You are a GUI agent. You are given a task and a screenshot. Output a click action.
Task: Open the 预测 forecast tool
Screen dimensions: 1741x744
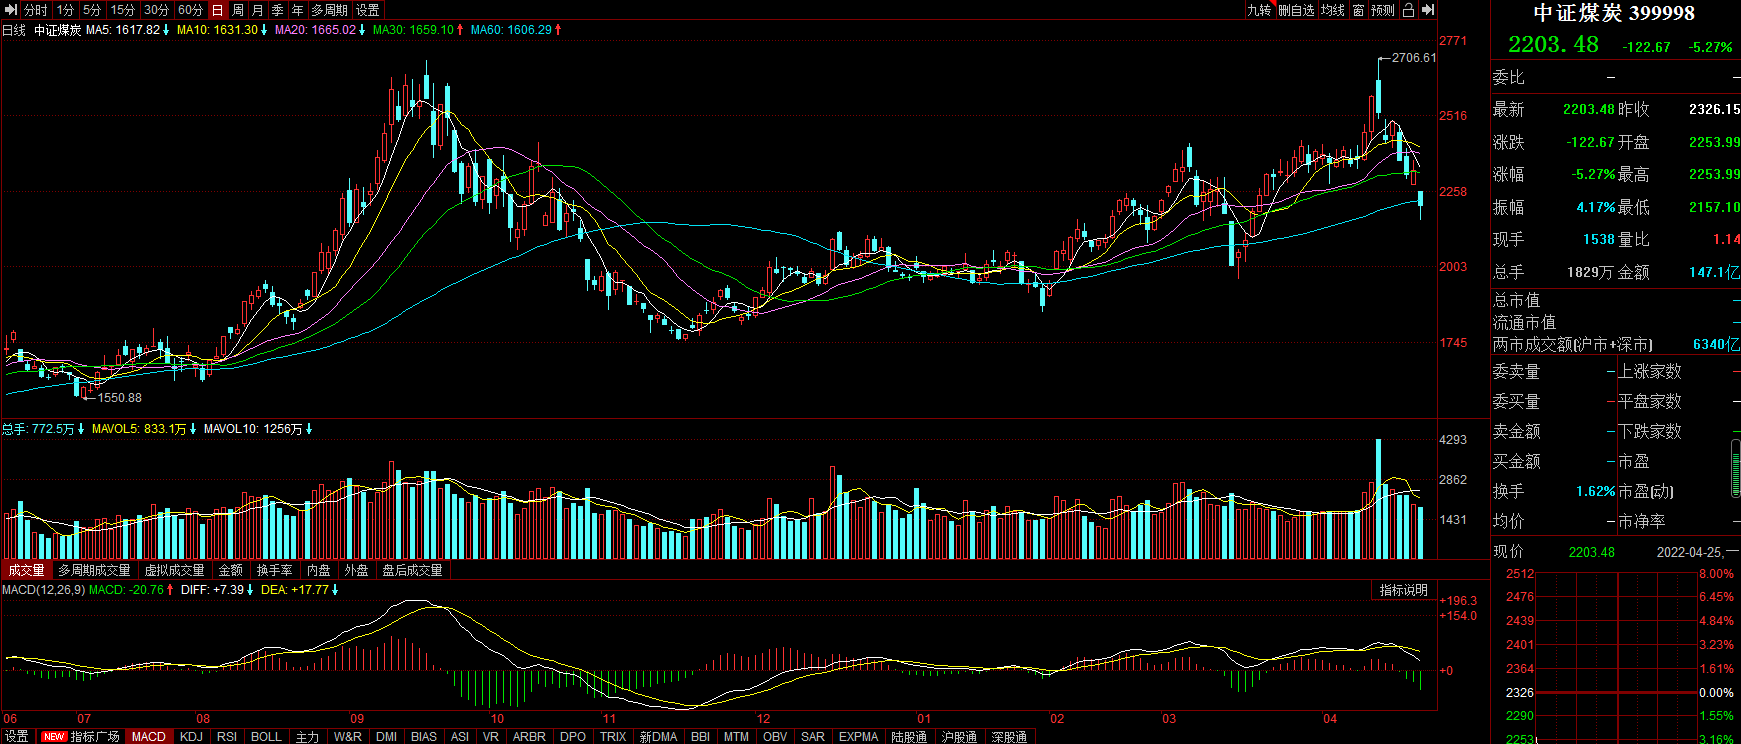click(x=1383, y=10)
